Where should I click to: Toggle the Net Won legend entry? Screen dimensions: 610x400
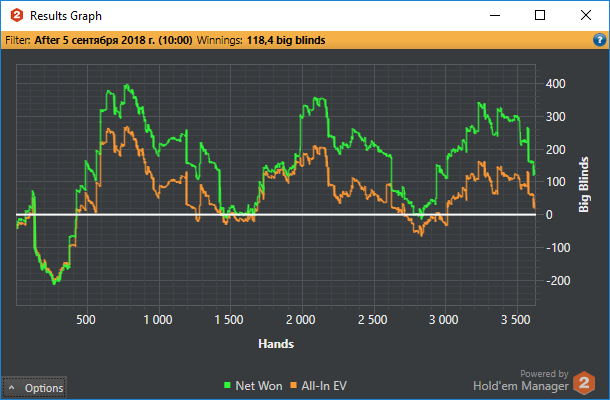253,386
